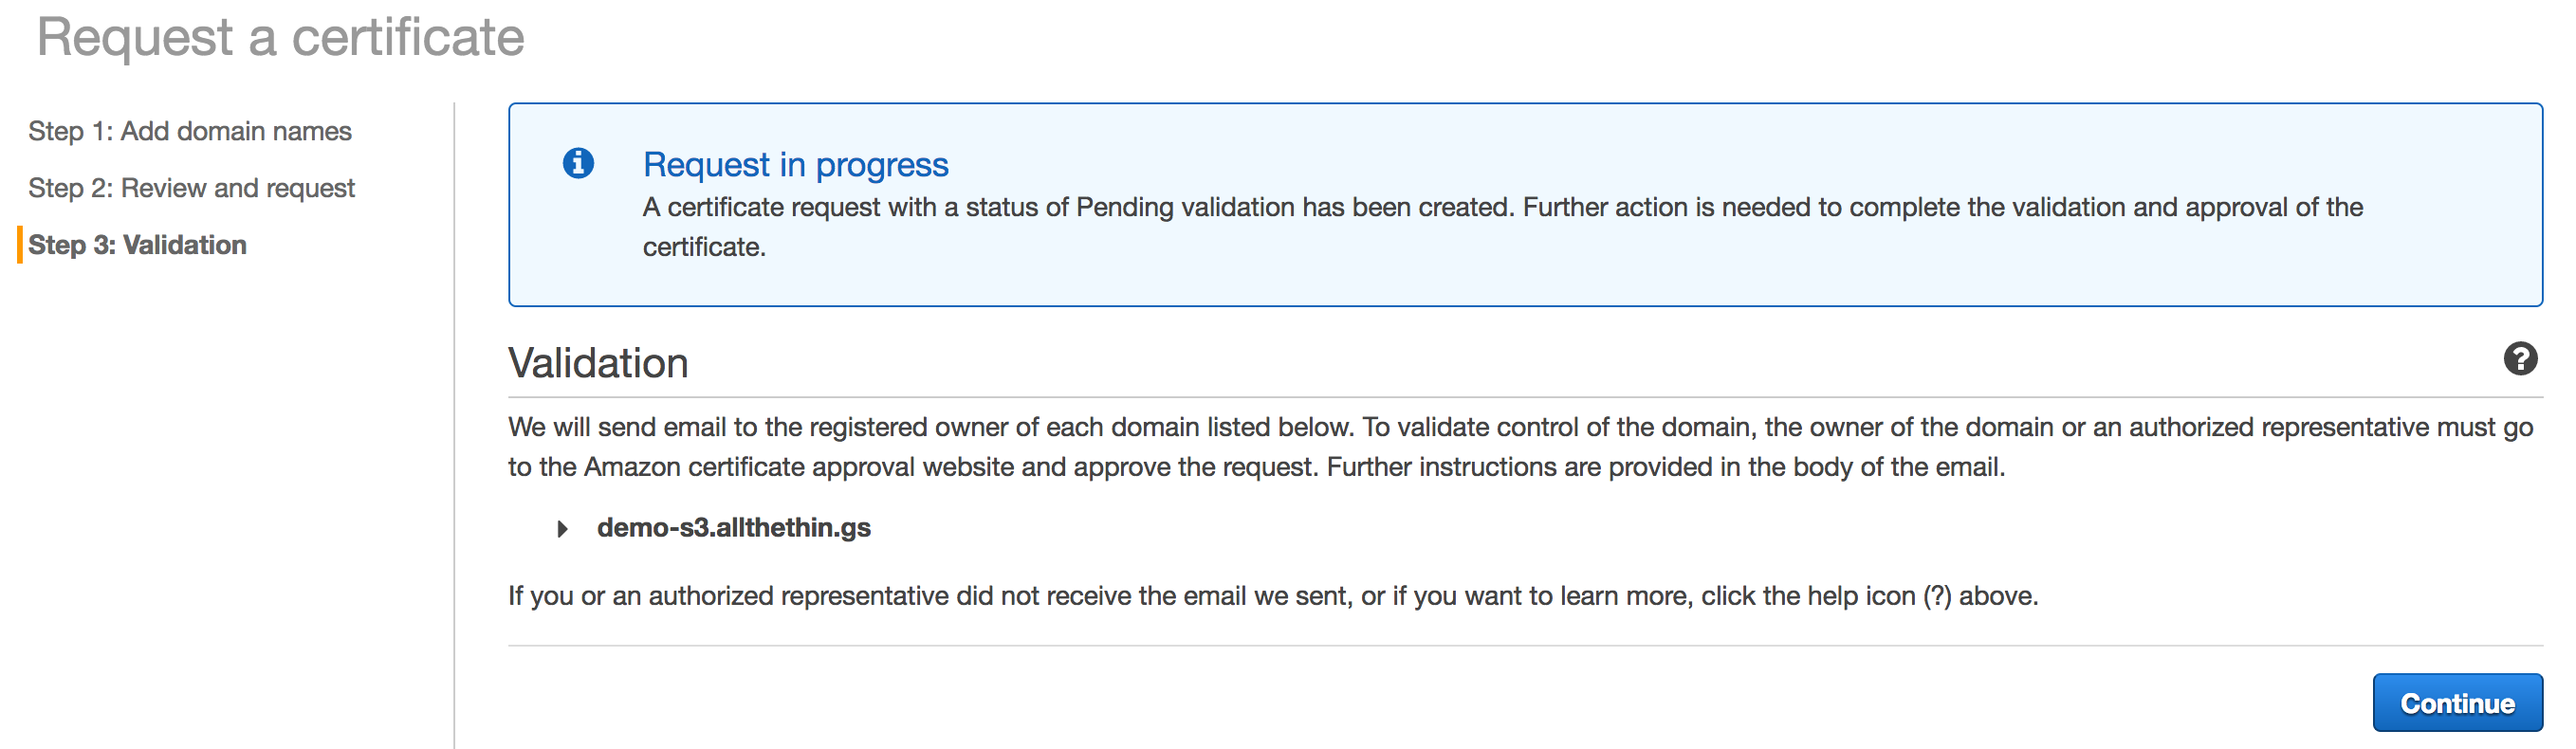Click the blue Continue button
This screenshot has height=749, width=2576.
2457,703
